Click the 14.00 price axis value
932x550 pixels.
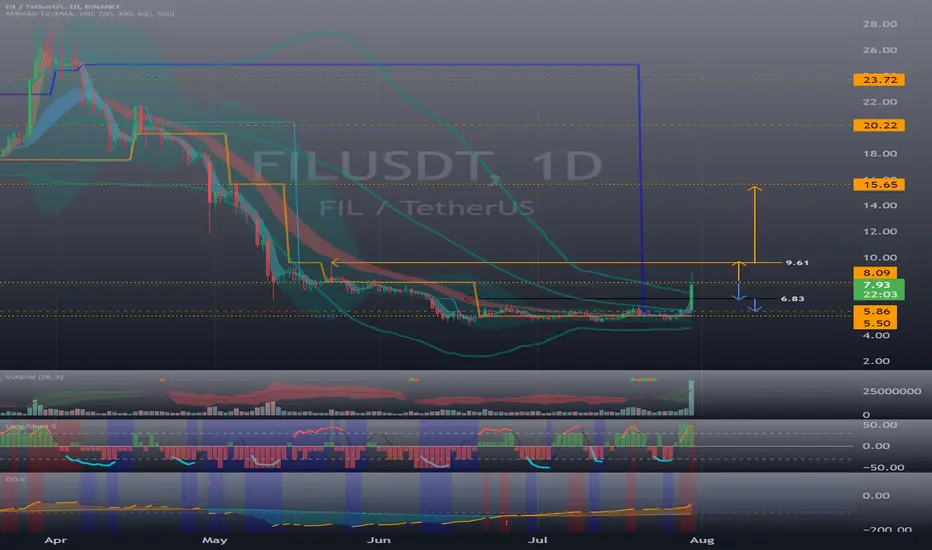tap(880, 205)
